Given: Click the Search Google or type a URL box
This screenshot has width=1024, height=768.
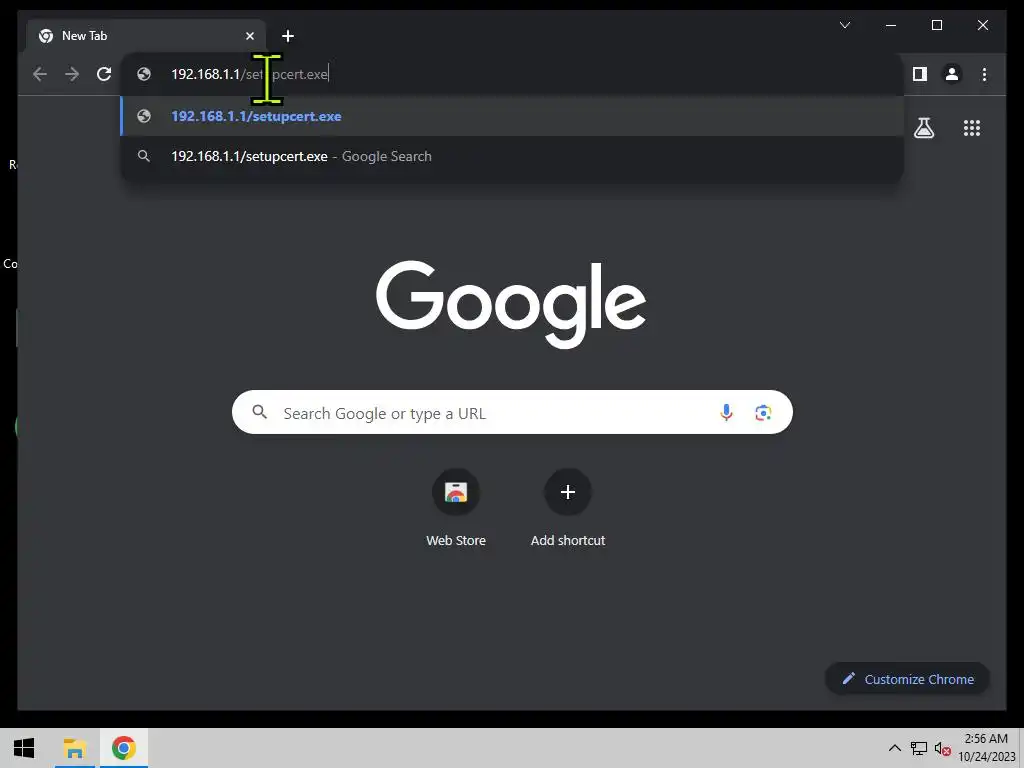Looking at the screenshot, I should click(512, 413).
